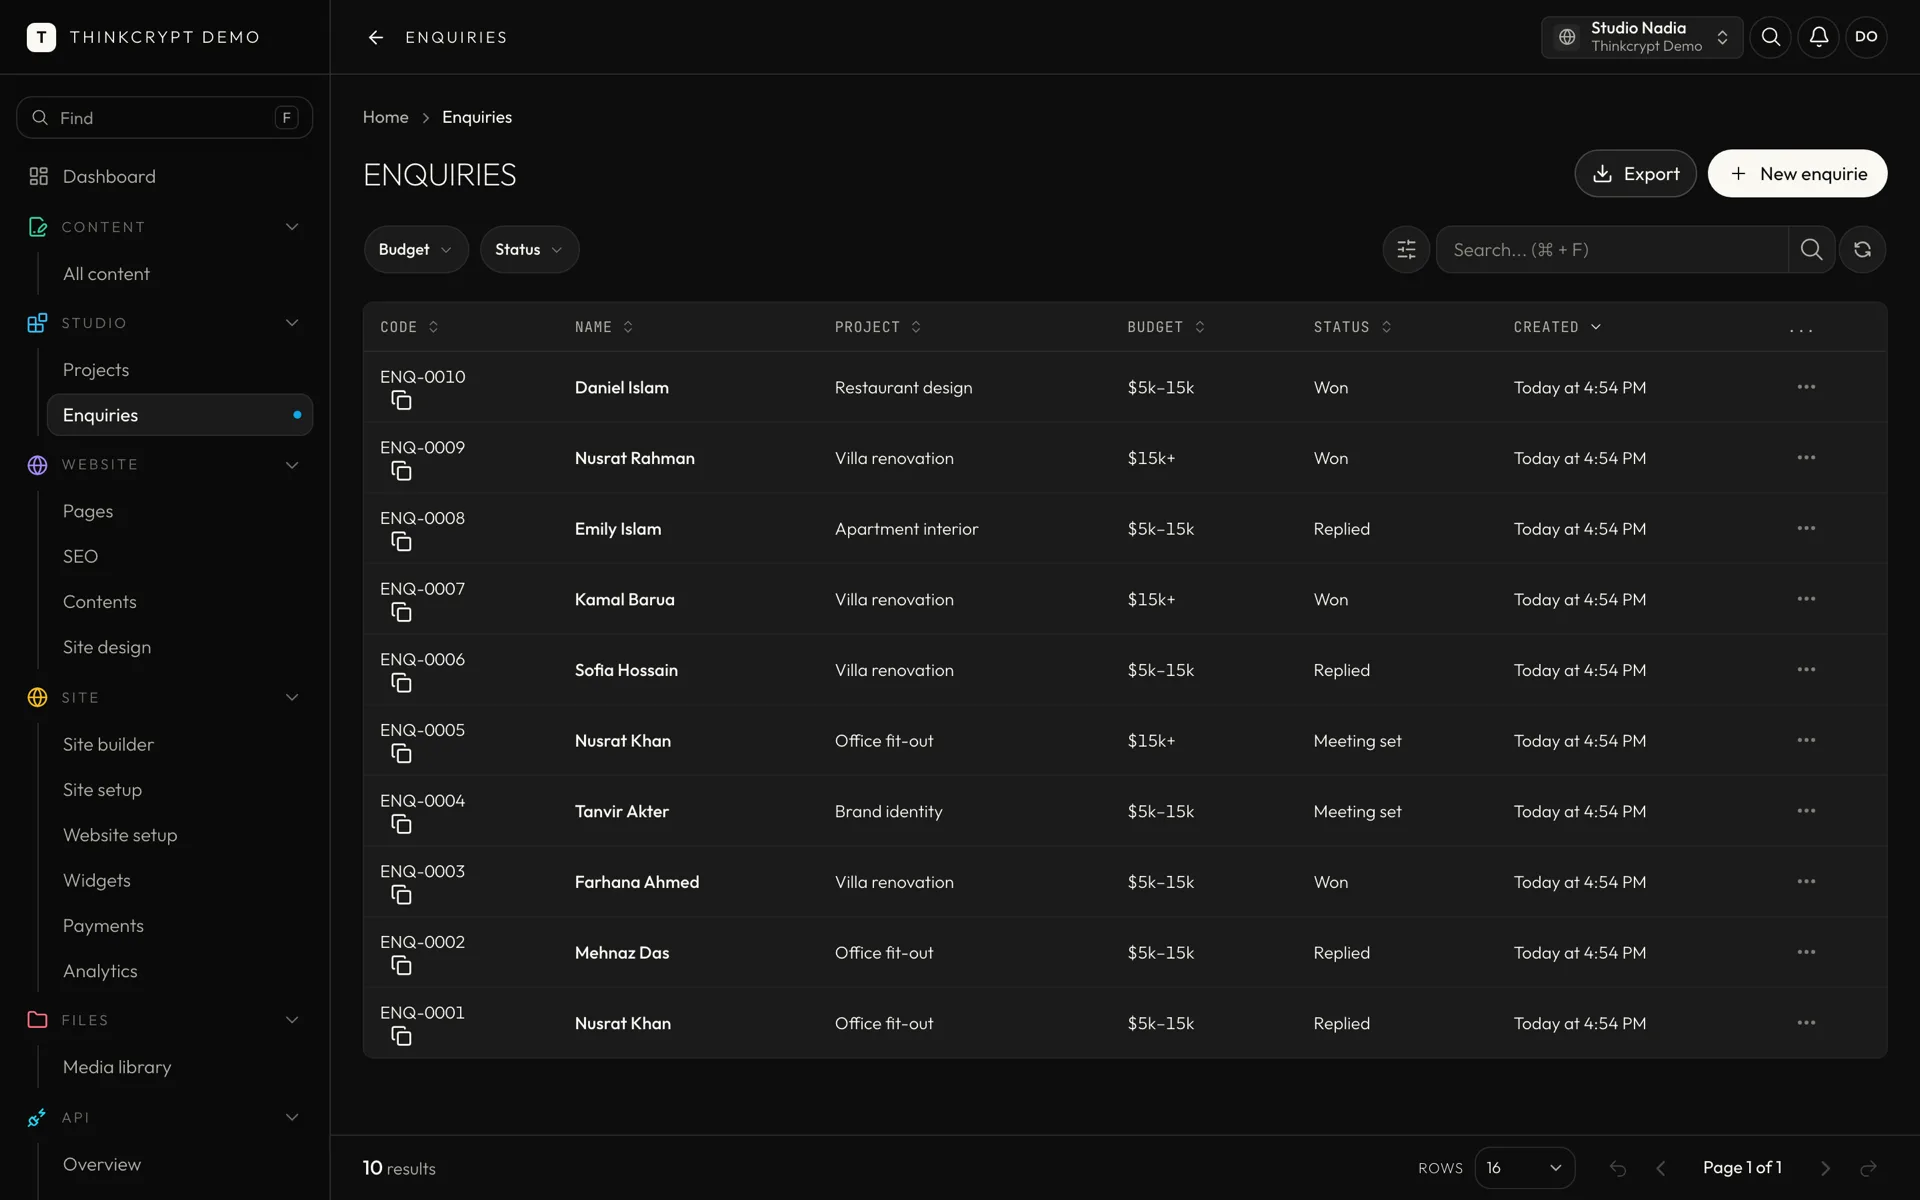Switch studio via Studio Nadia selector
The width and height of the screenshot is (1920, 1200).
click(1642, 37)
